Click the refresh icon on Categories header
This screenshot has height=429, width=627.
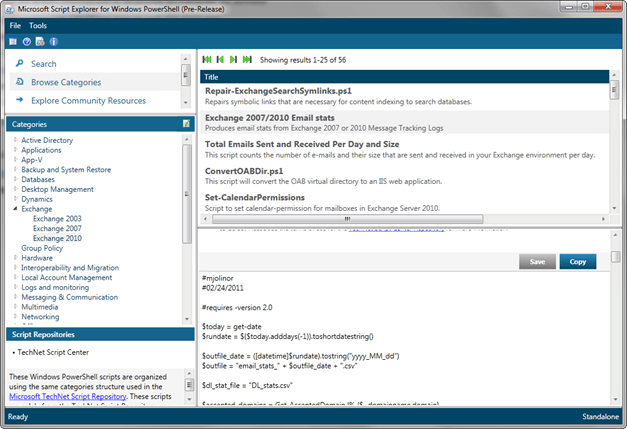point(186,124)
